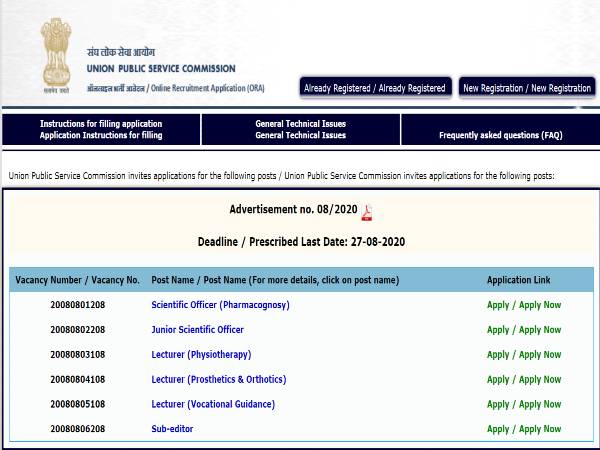Viewport: 600px width, 450px height.
Task: Select vacancy number 20080804108
Action: tap(78, 379)
